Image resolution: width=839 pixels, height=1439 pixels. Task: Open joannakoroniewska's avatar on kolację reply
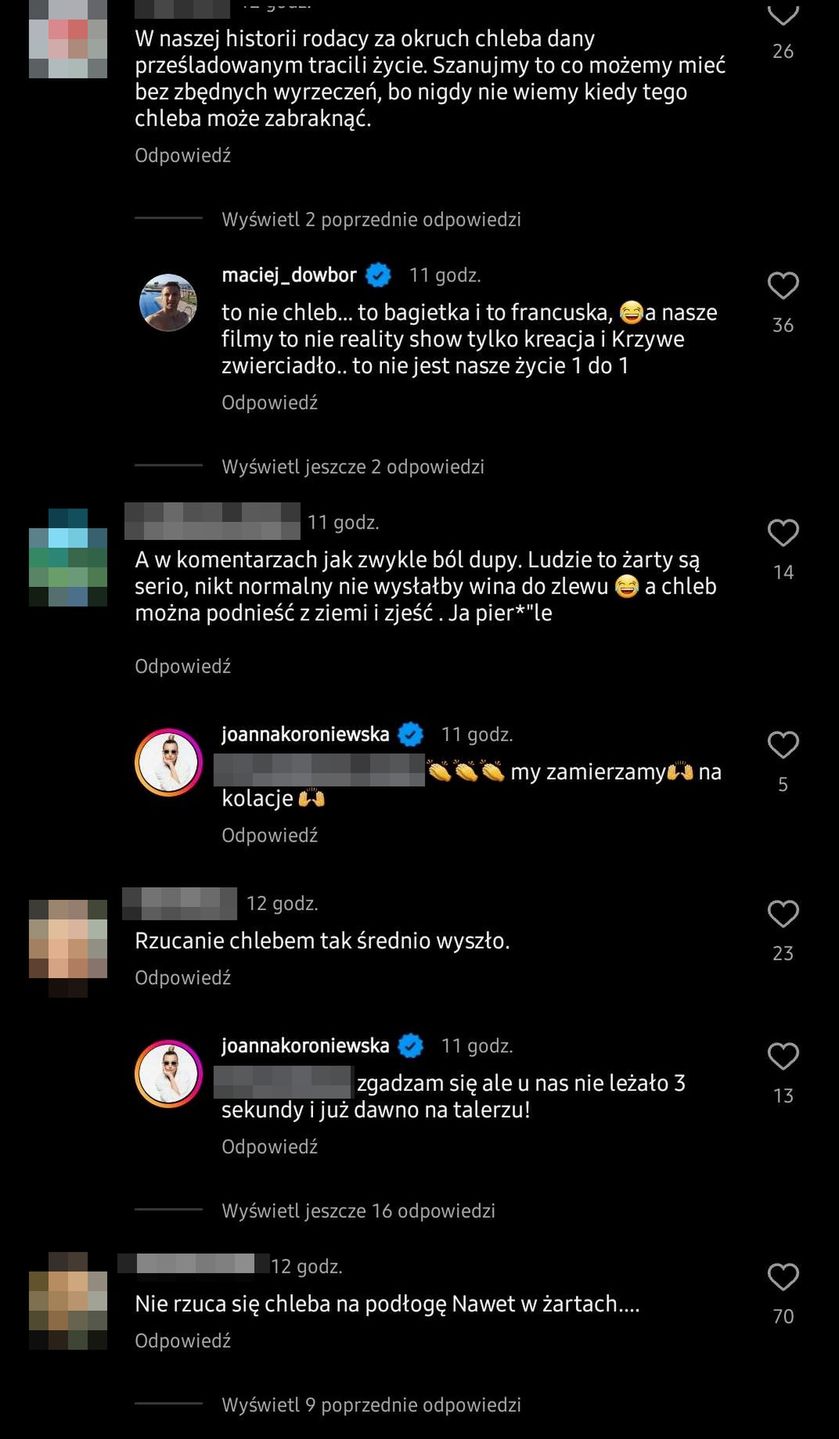[x=168, y=762]
